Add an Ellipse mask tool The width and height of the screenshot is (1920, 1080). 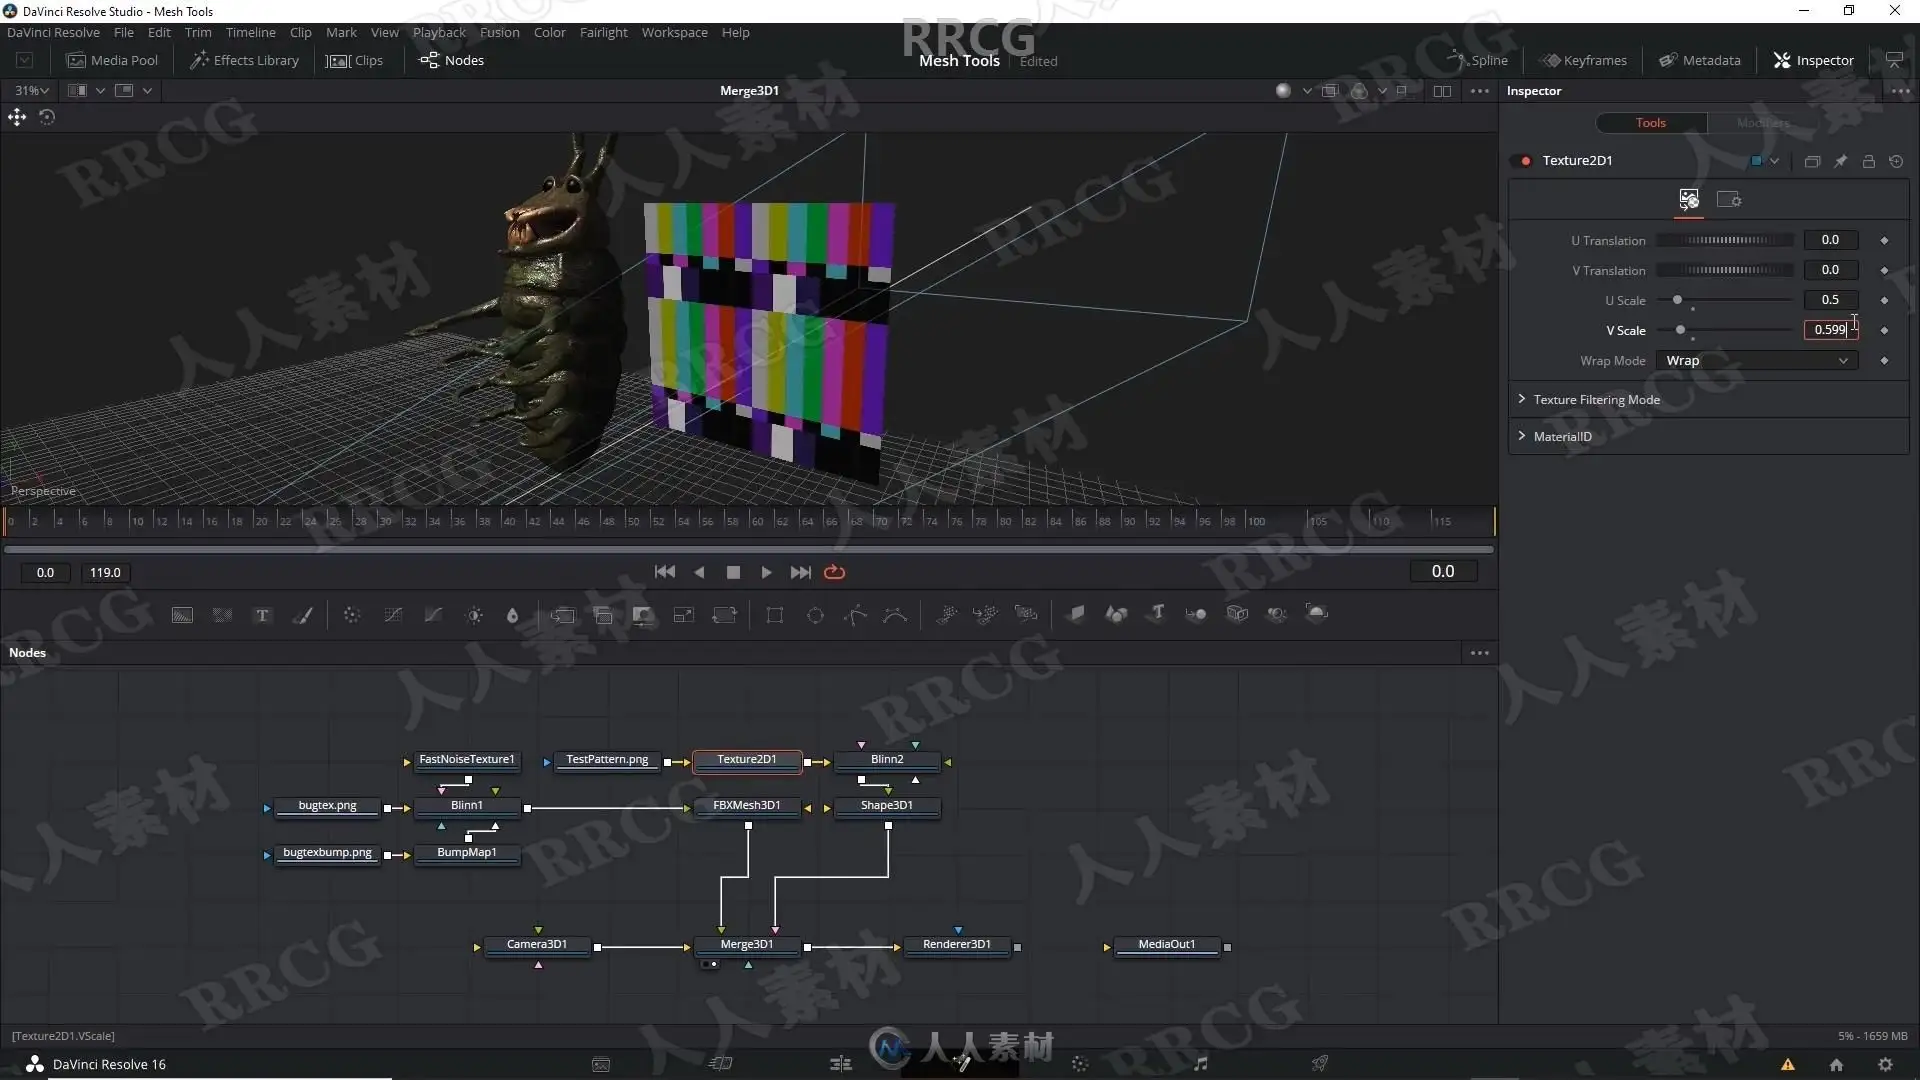point(815,615)
